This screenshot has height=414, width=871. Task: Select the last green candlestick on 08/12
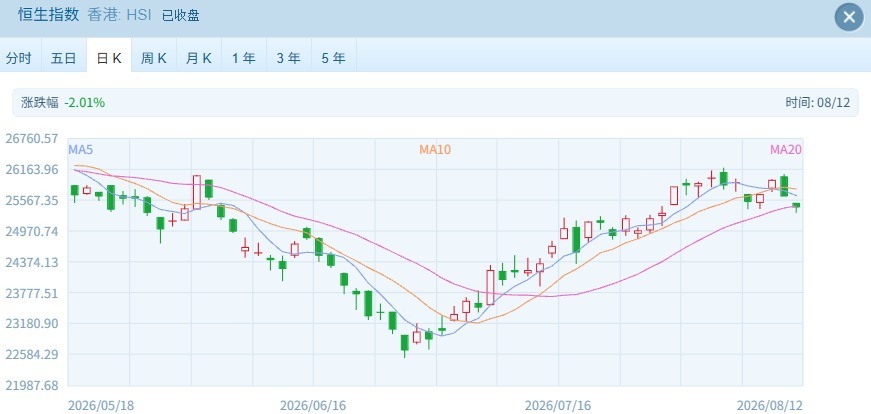[x=796, y=207]
